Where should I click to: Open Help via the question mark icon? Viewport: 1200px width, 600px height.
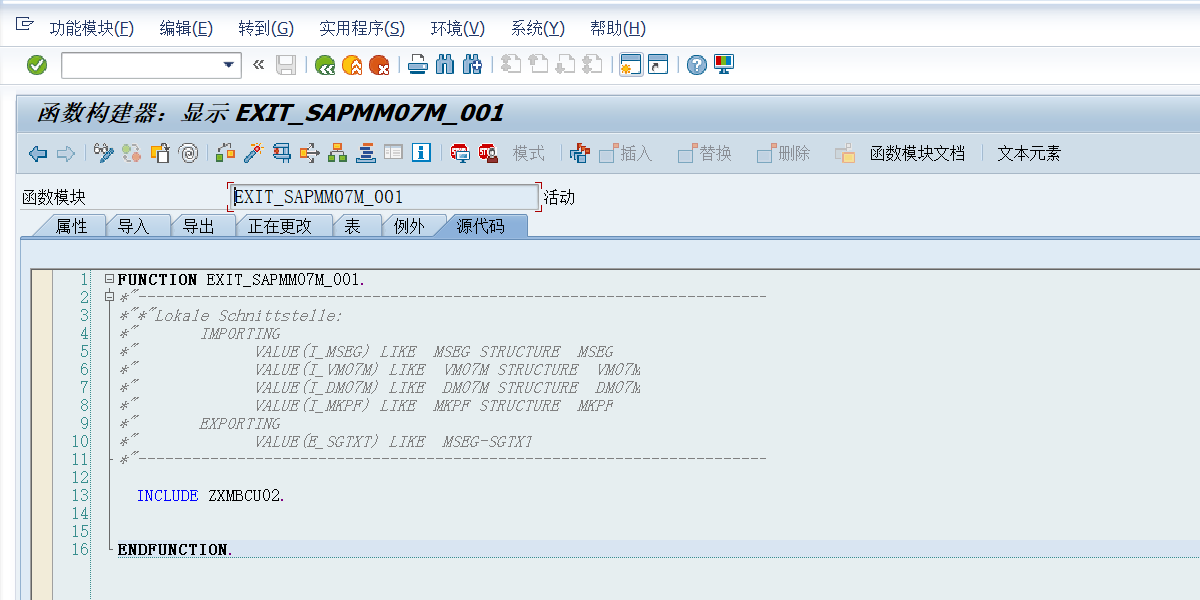click(x=697, y=65)
